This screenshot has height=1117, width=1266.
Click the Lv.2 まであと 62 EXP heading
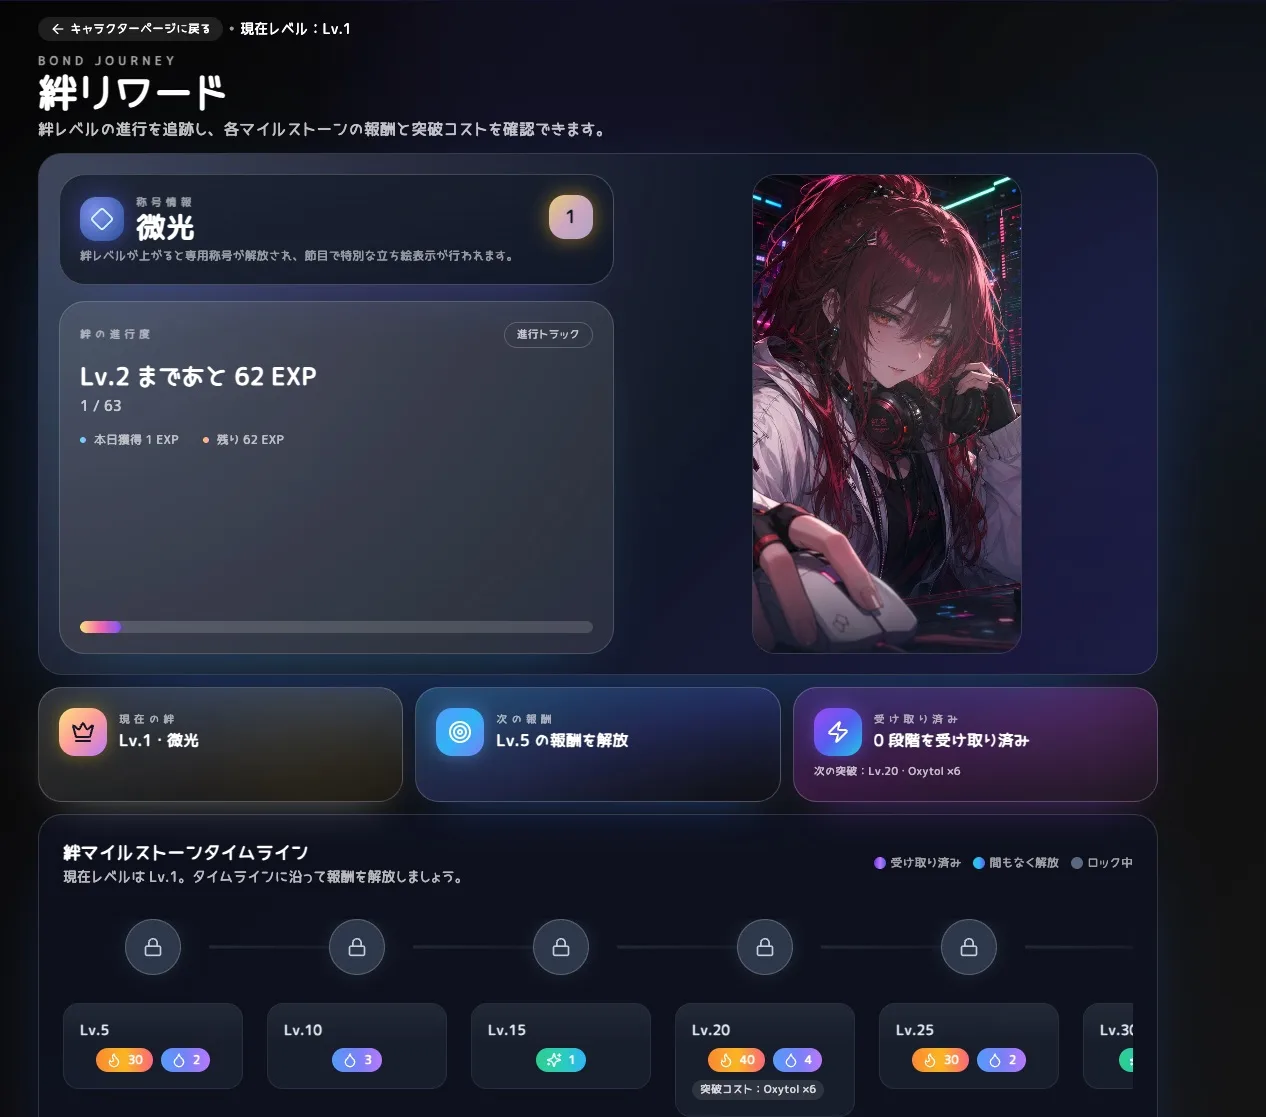[198, 377]
